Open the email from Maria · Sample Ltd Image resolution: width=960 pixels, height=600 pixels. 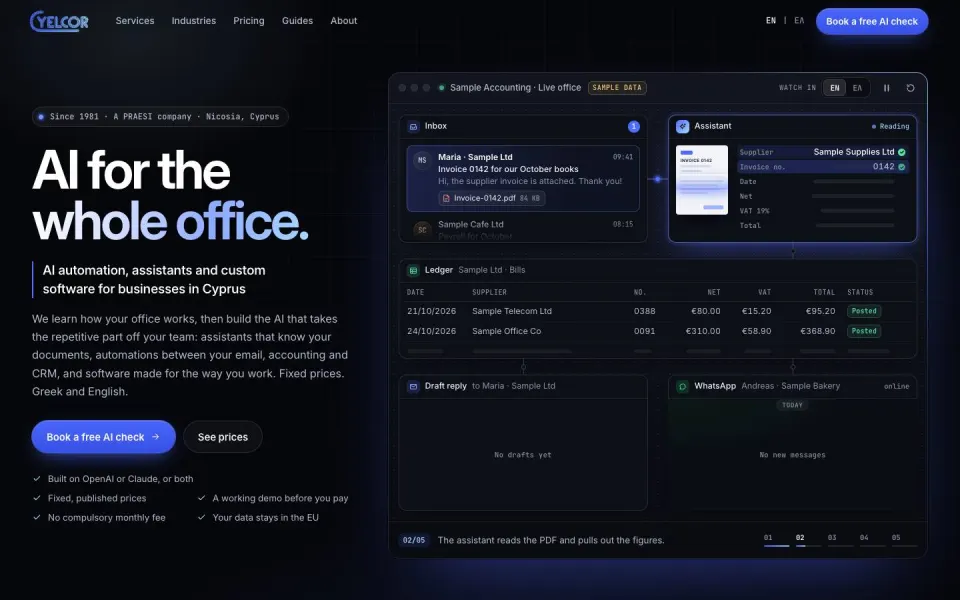[x=523, y=178]
